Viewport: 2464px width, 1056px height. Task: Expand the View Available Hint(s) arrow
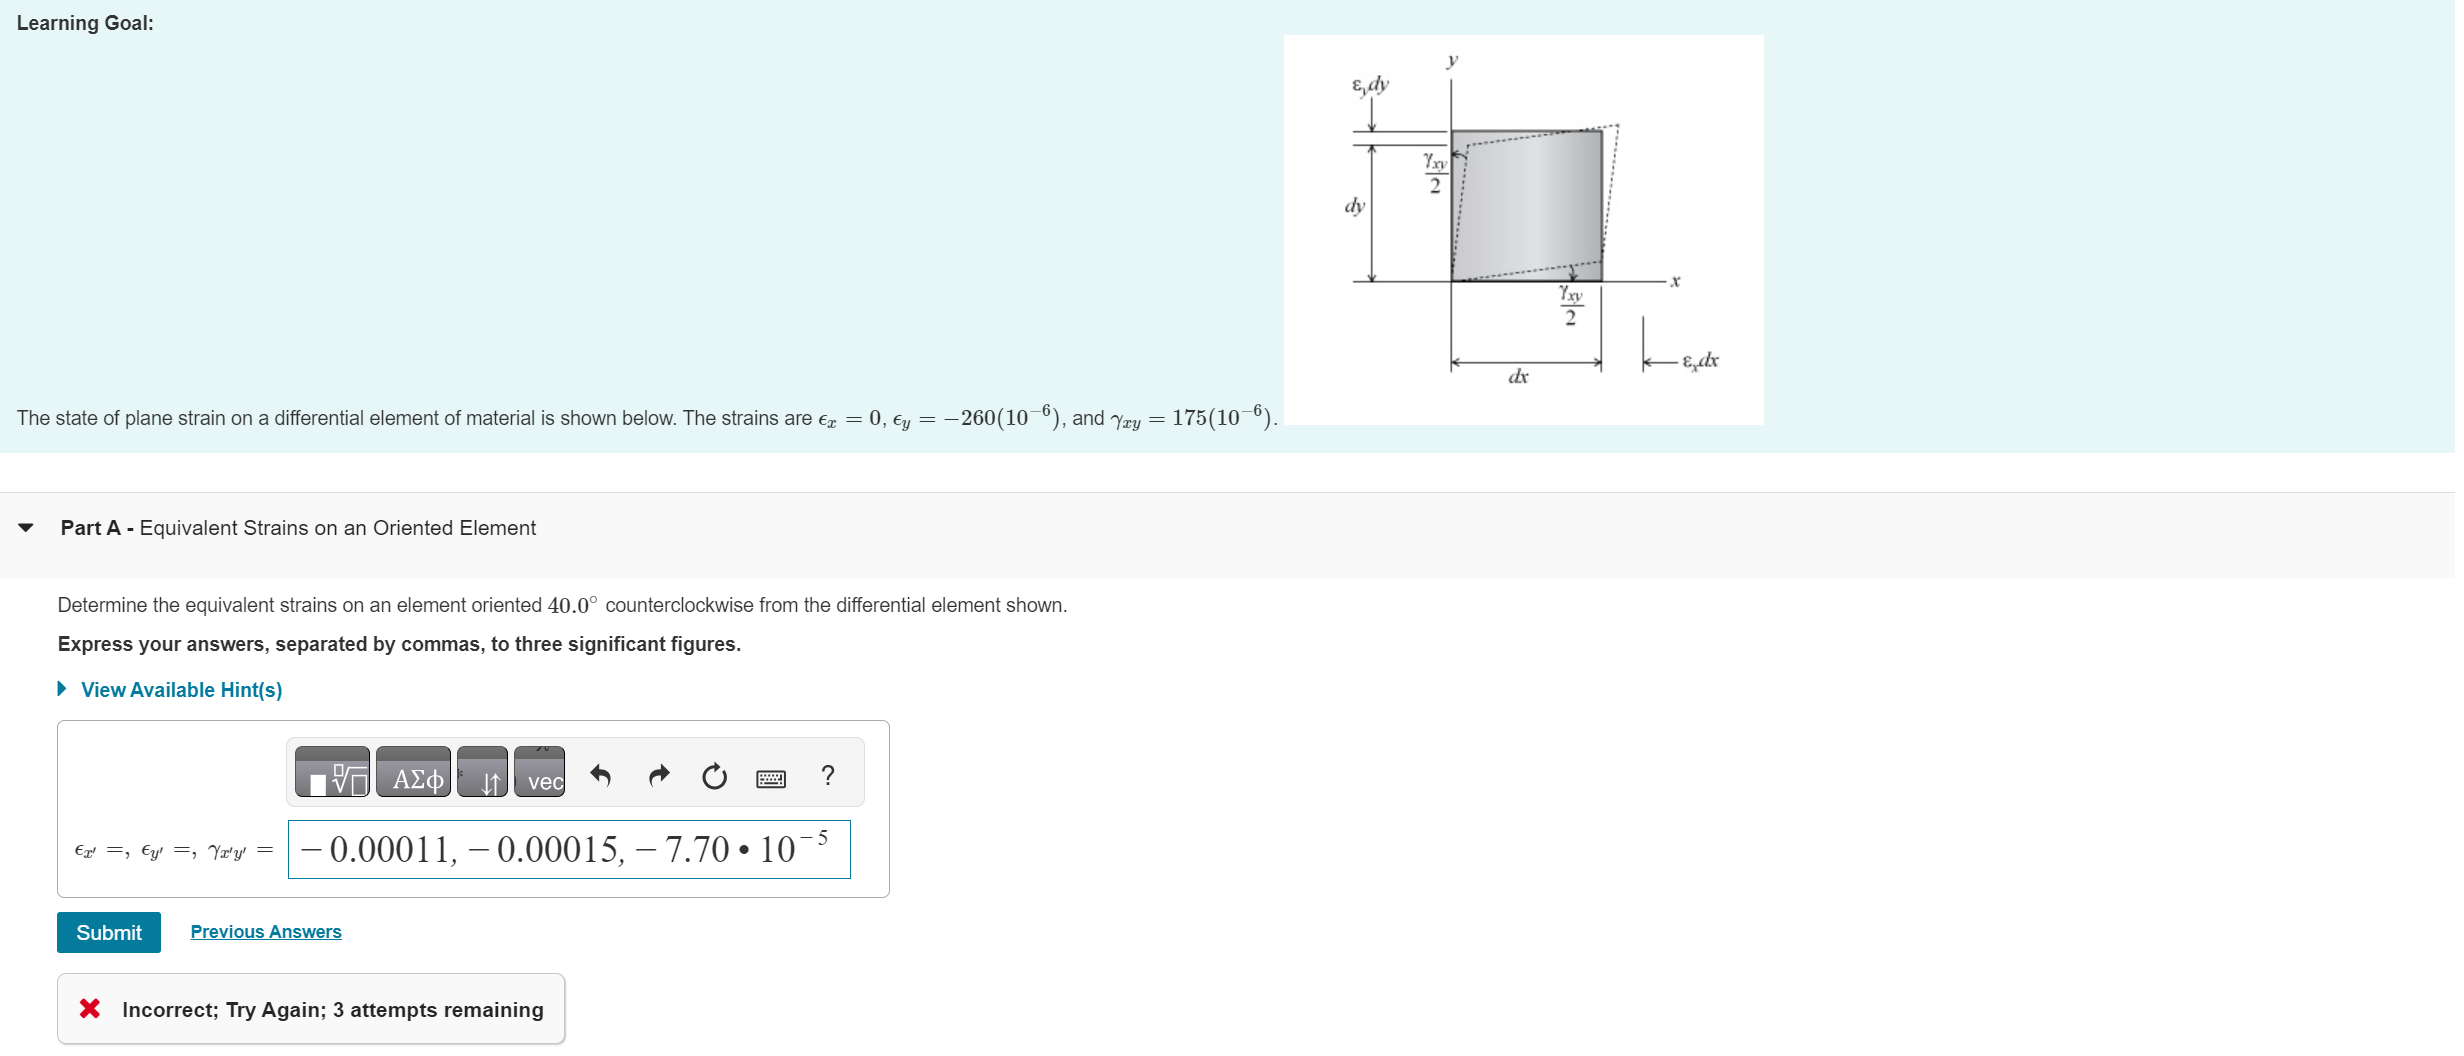[63, 689]
